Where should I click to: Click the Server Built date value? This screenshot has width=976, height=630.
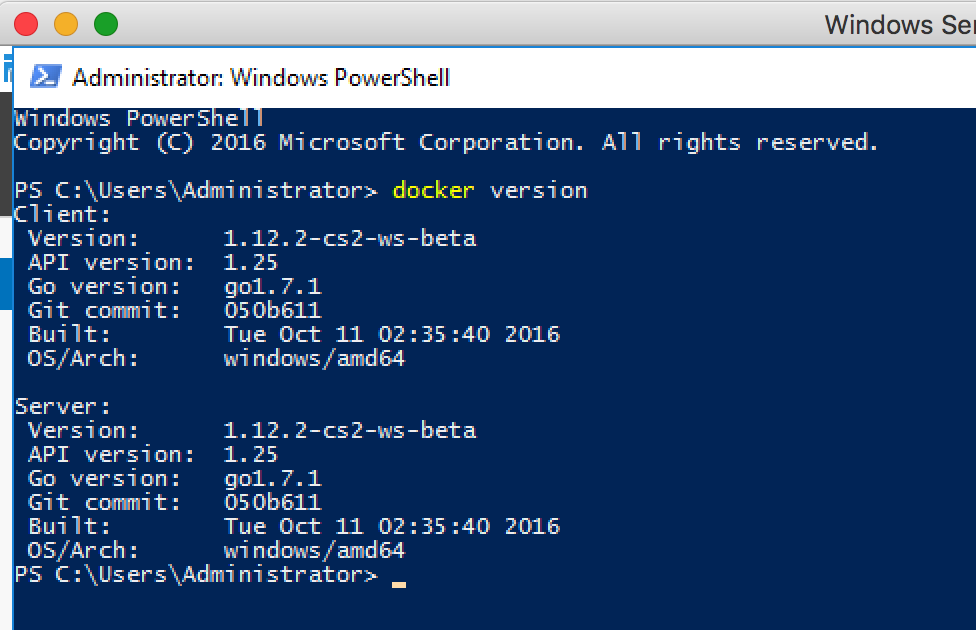(x=392, y=526)
